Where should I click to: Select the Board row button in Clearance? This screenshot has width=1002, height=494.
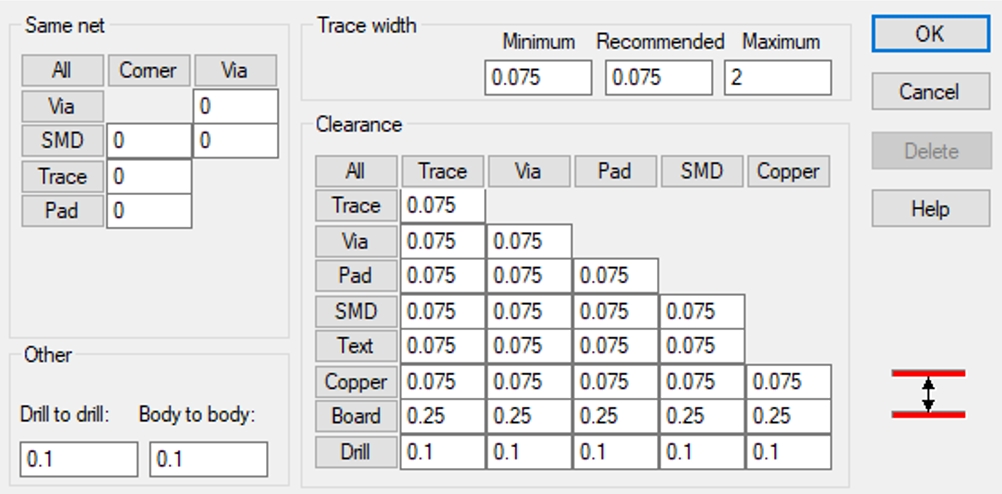coord(355,416)
